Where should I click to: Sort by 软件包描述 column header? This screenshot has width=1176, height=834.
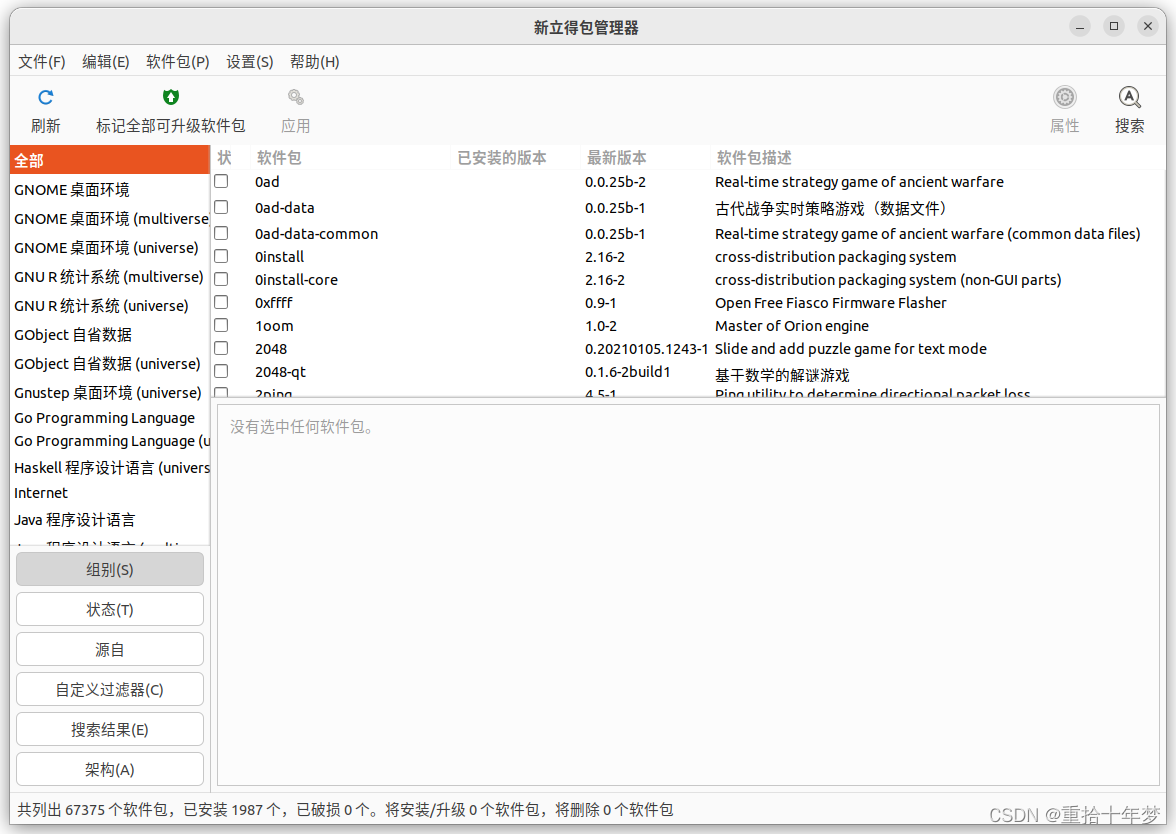pyautogui.click(x=938, y=158)
